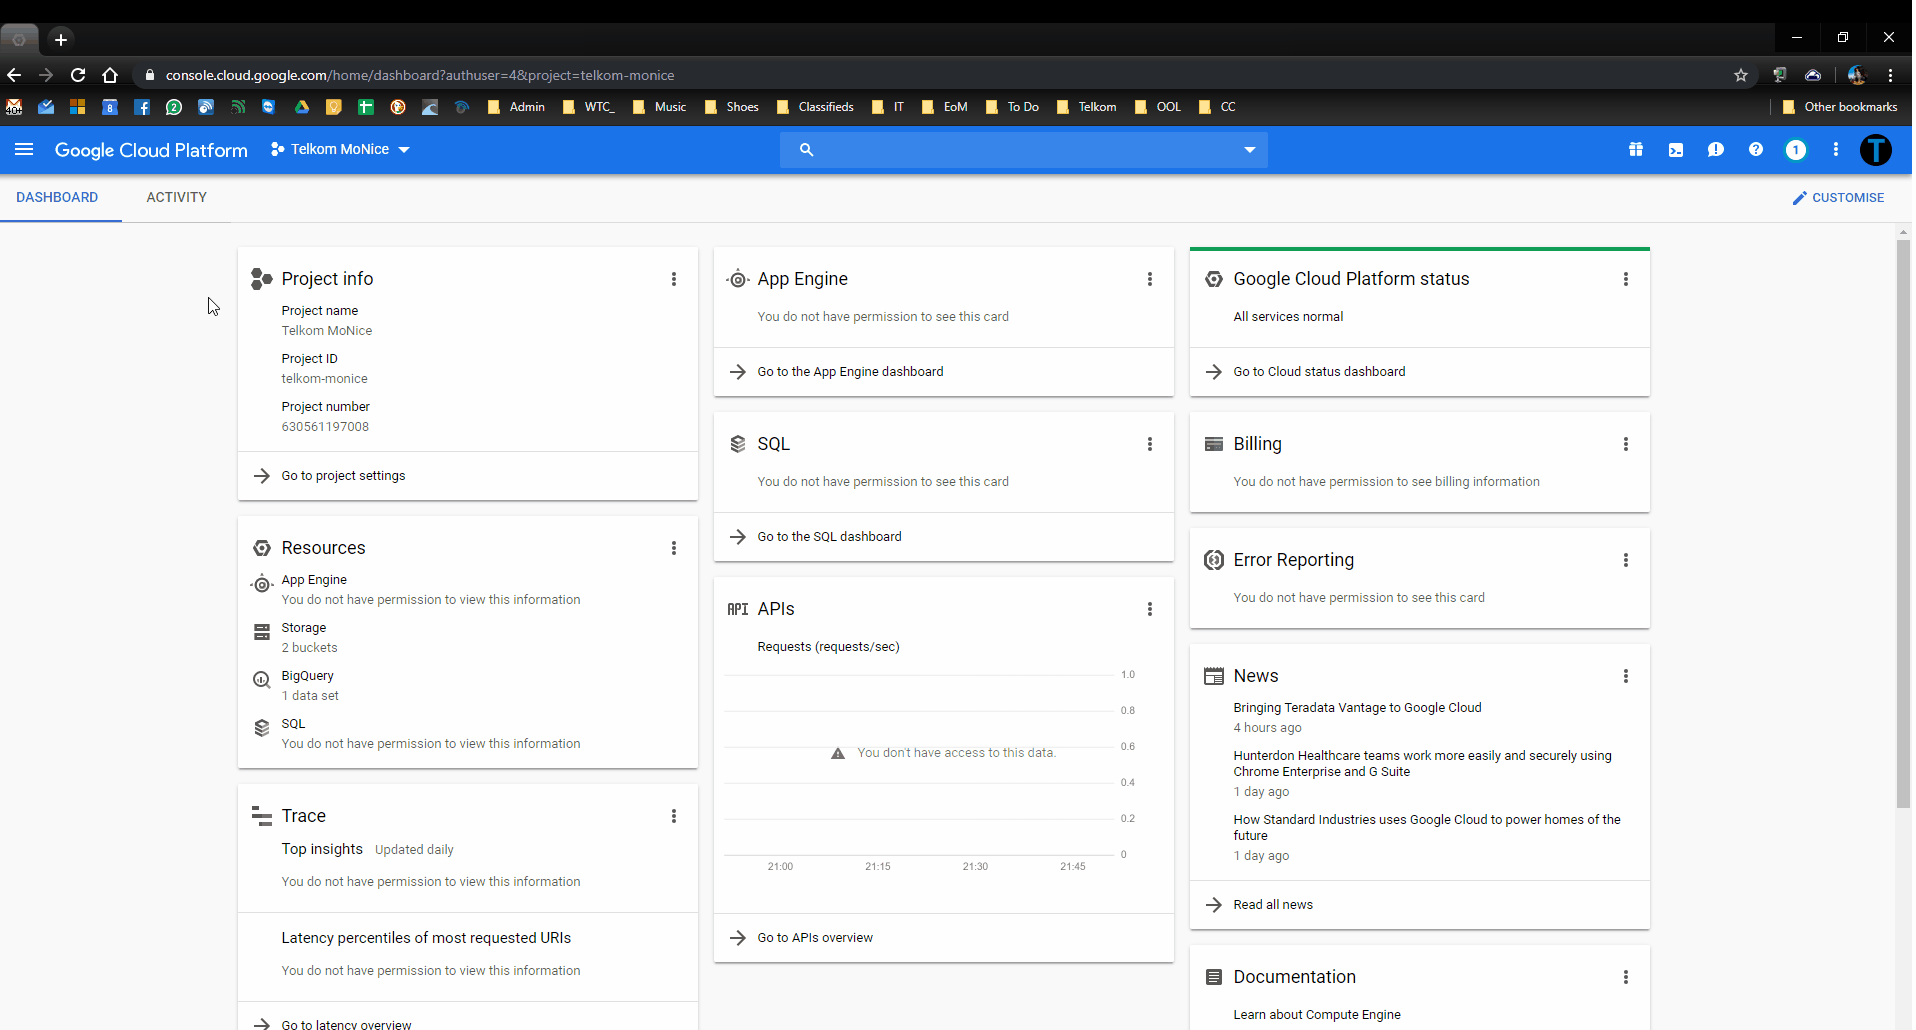Bookmark this page with star icon
The width and height of the screenshot is (1916, 1030).
click(x=1741, y=75)
